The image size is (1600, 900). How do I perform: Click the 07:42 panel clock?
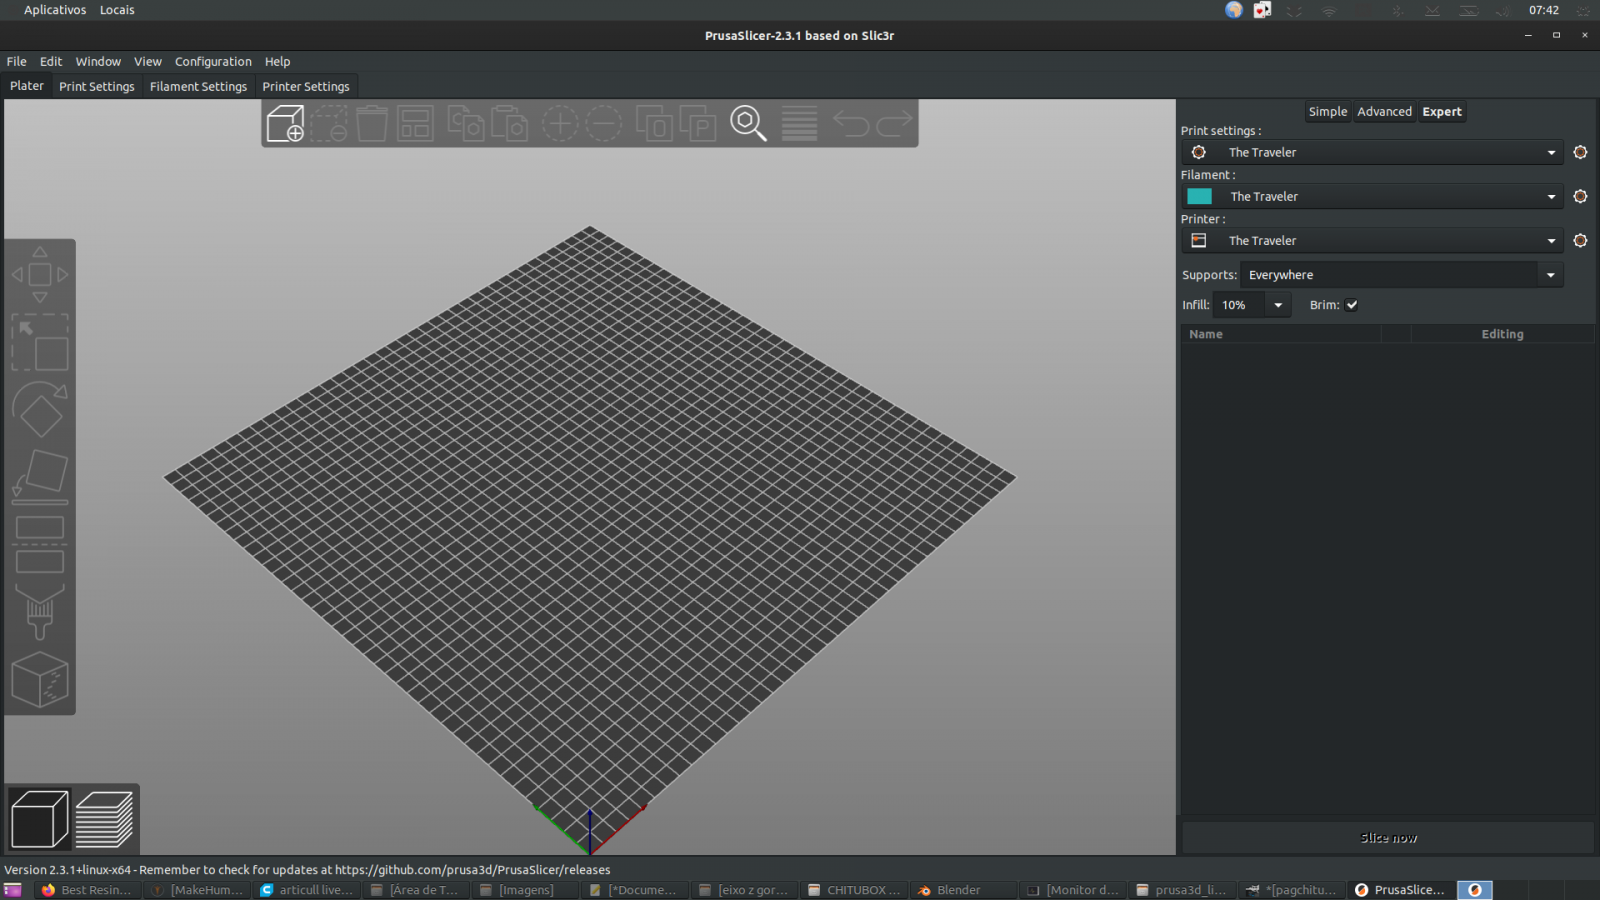(x=1543, y=10)
